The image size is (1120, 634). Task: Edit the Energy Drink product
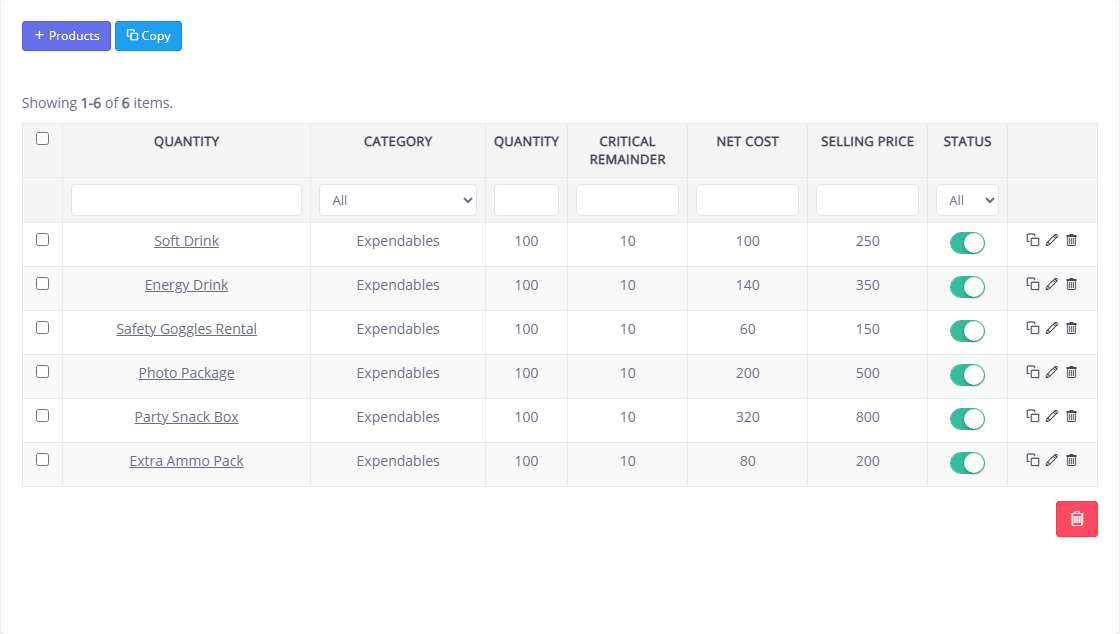tap(1051, 284)
